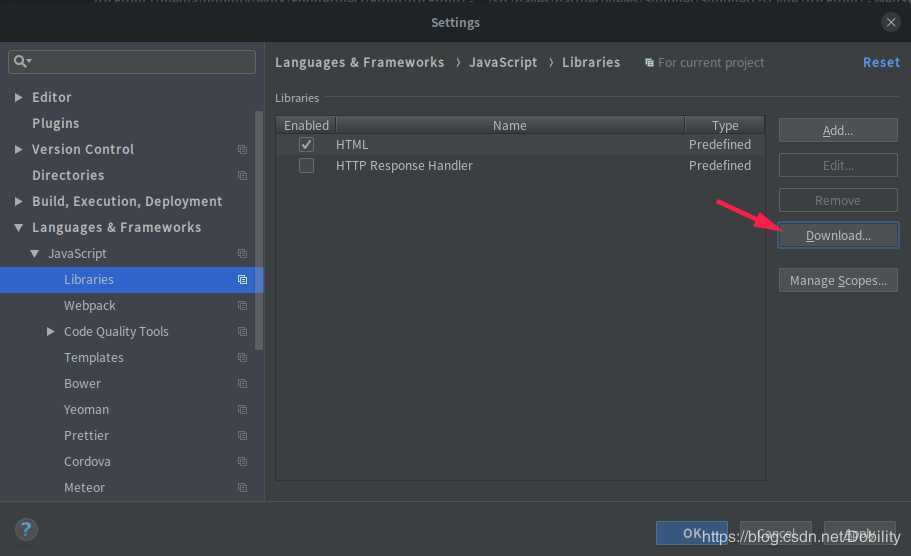Select the HTTP Response Handler row name
Screen dimensions: 911x556
pos(404,166)
